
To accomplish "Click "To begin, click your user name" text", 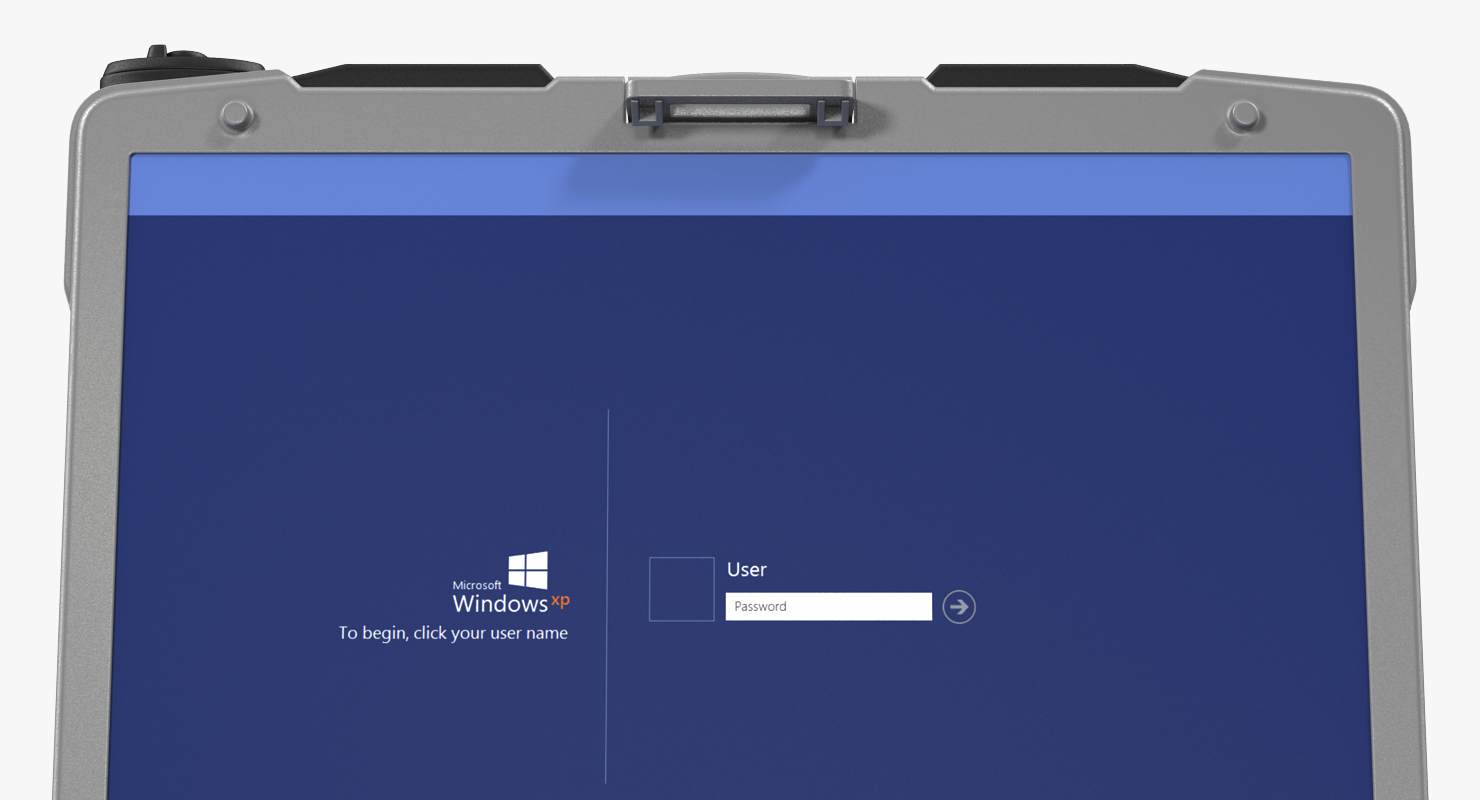I will 453,633.
